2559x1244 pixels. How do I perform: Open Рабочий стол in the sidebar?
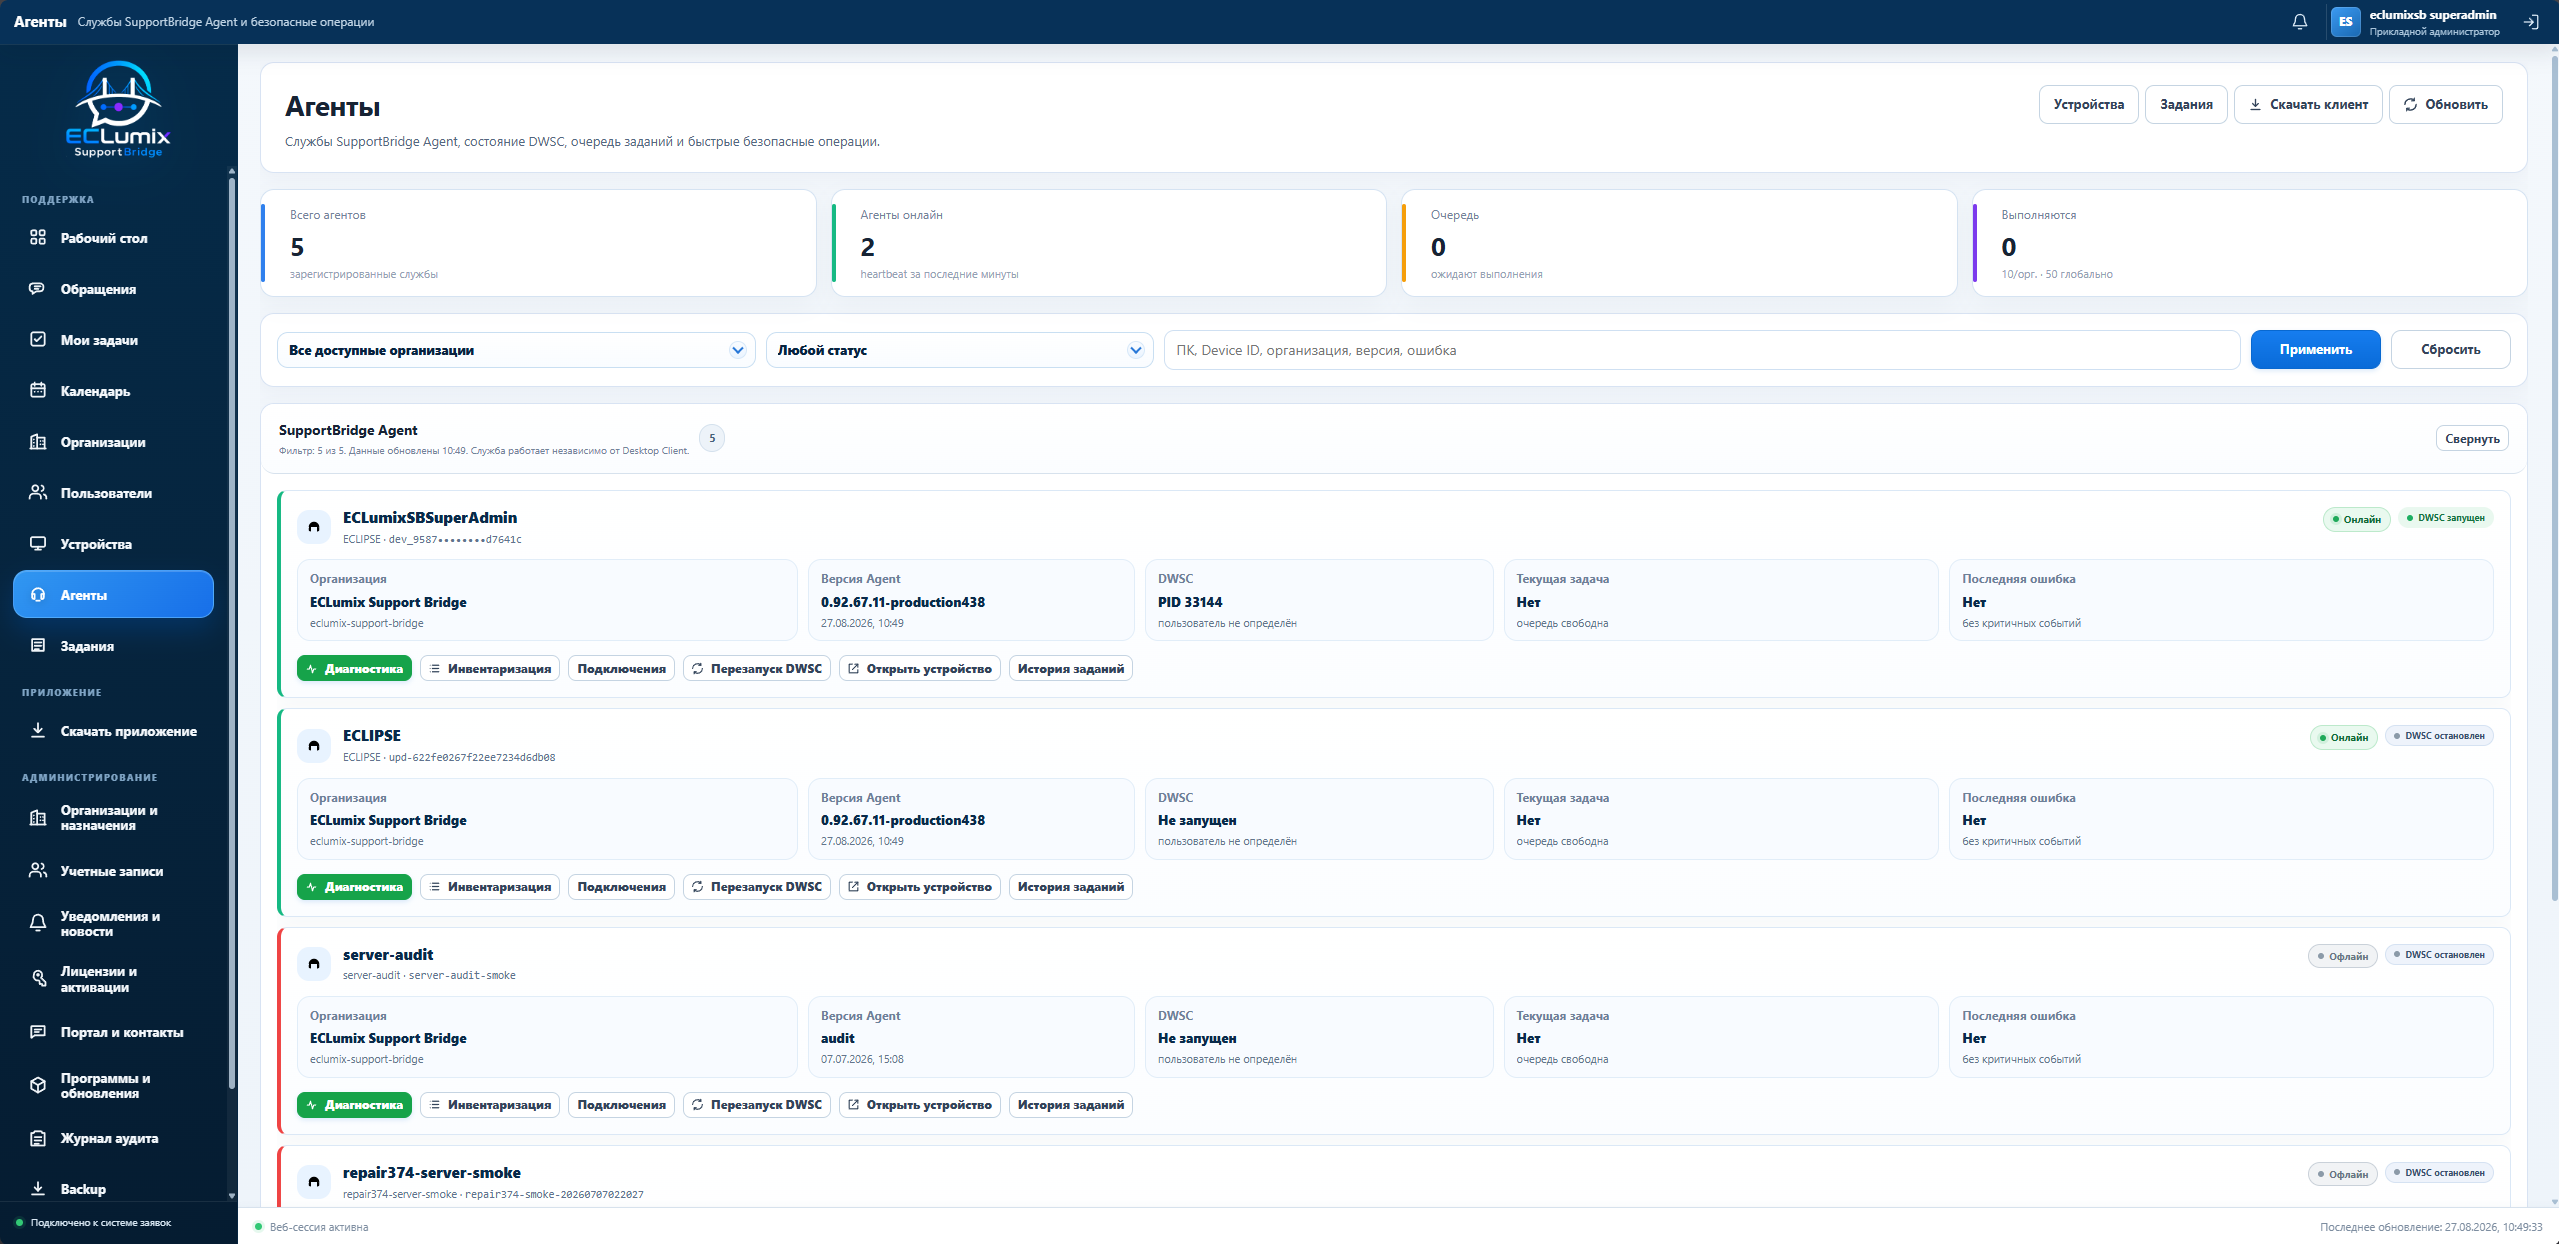(x=113, y=238)
